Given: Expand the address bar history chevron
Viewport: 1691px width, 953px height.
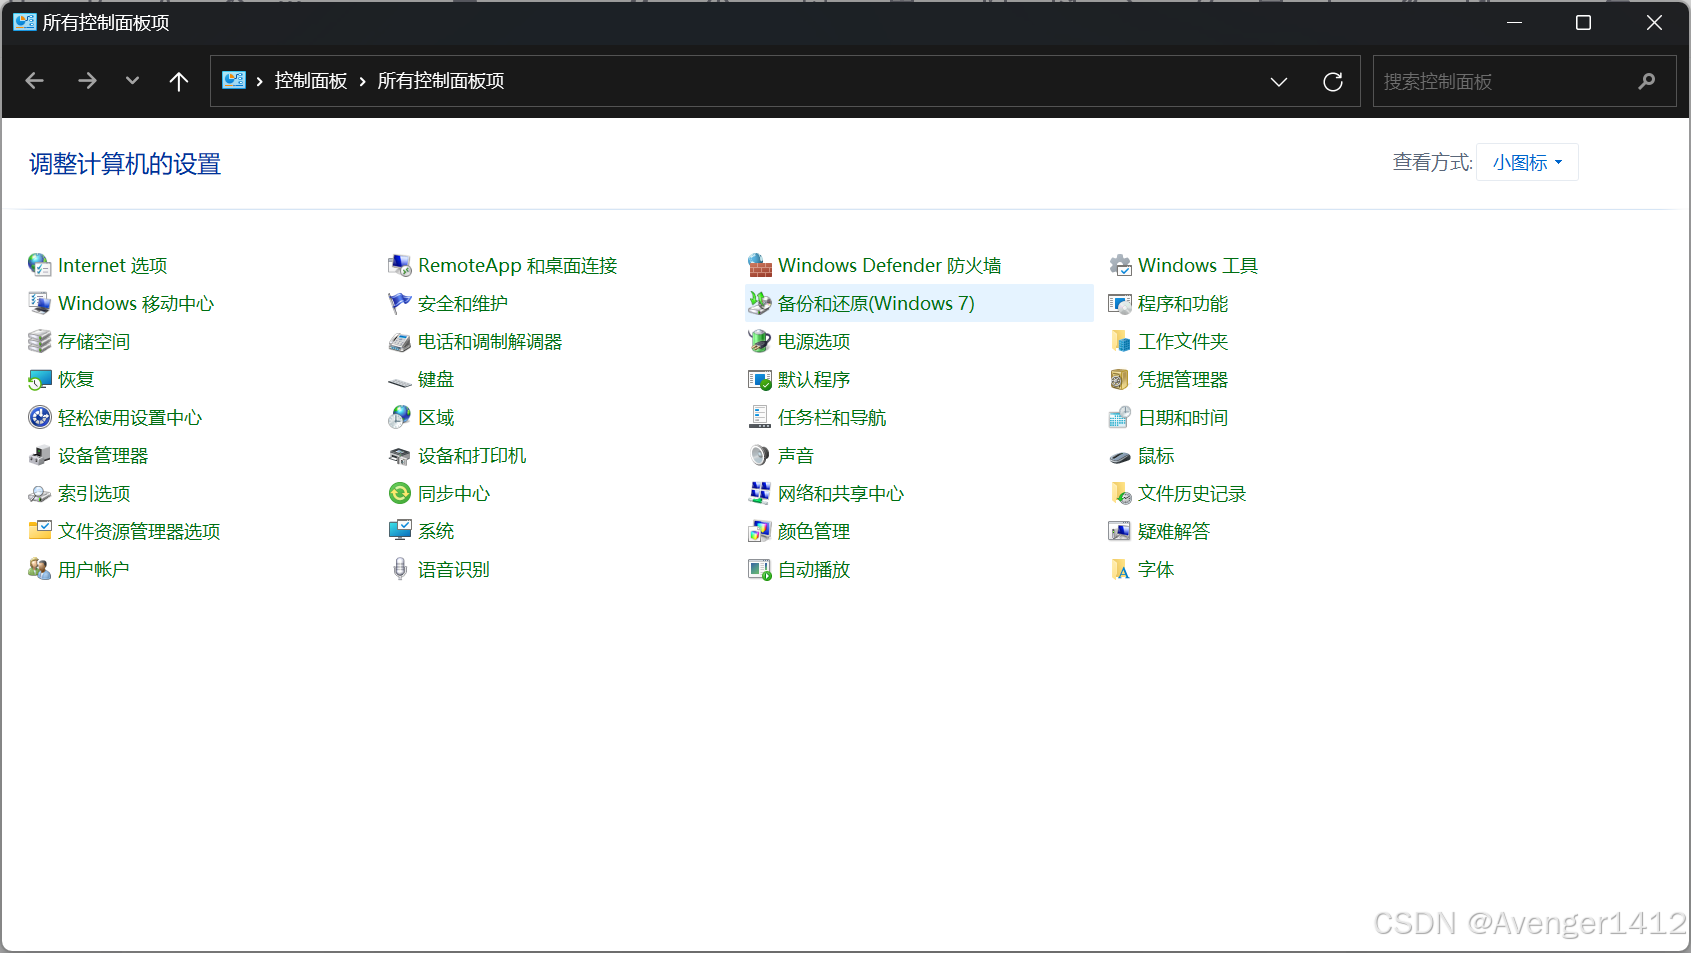Looking at the screenshot, I should point(1278,81).
